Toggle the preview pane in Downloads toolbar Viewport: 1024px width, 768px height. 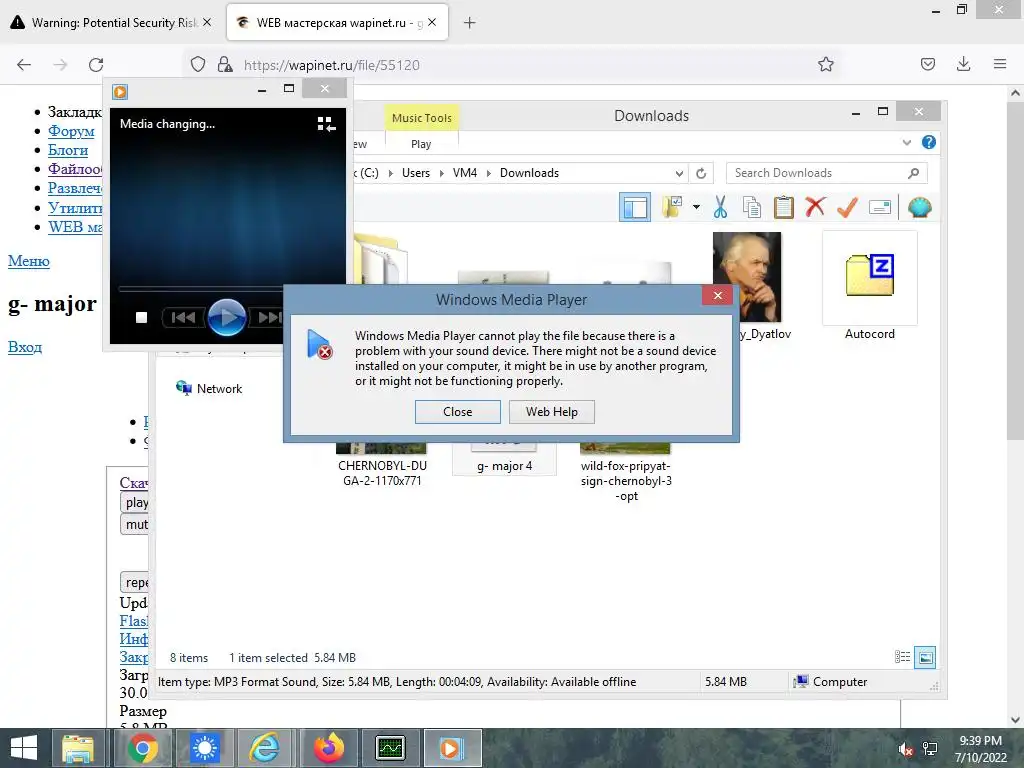635,208
